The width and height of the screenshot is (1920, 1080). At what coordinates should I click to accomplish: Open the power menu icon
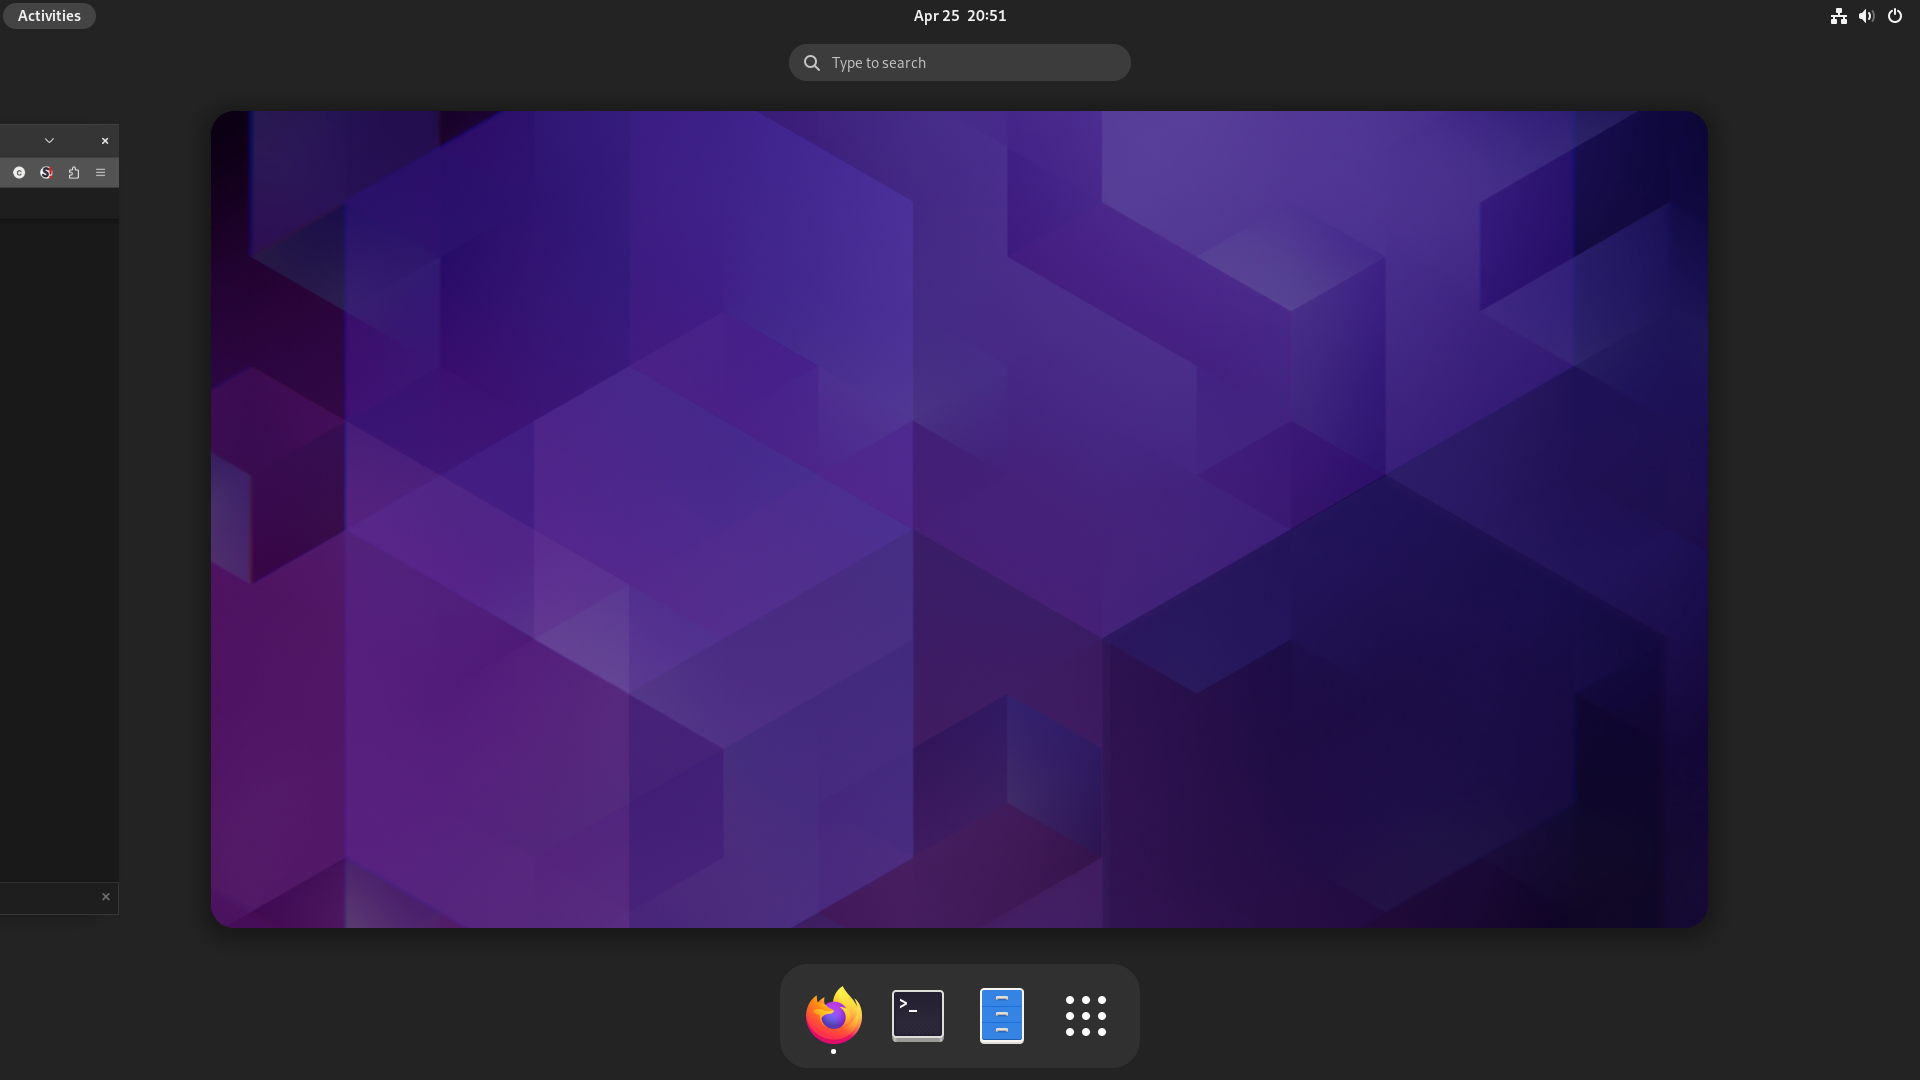[1894, 16]
